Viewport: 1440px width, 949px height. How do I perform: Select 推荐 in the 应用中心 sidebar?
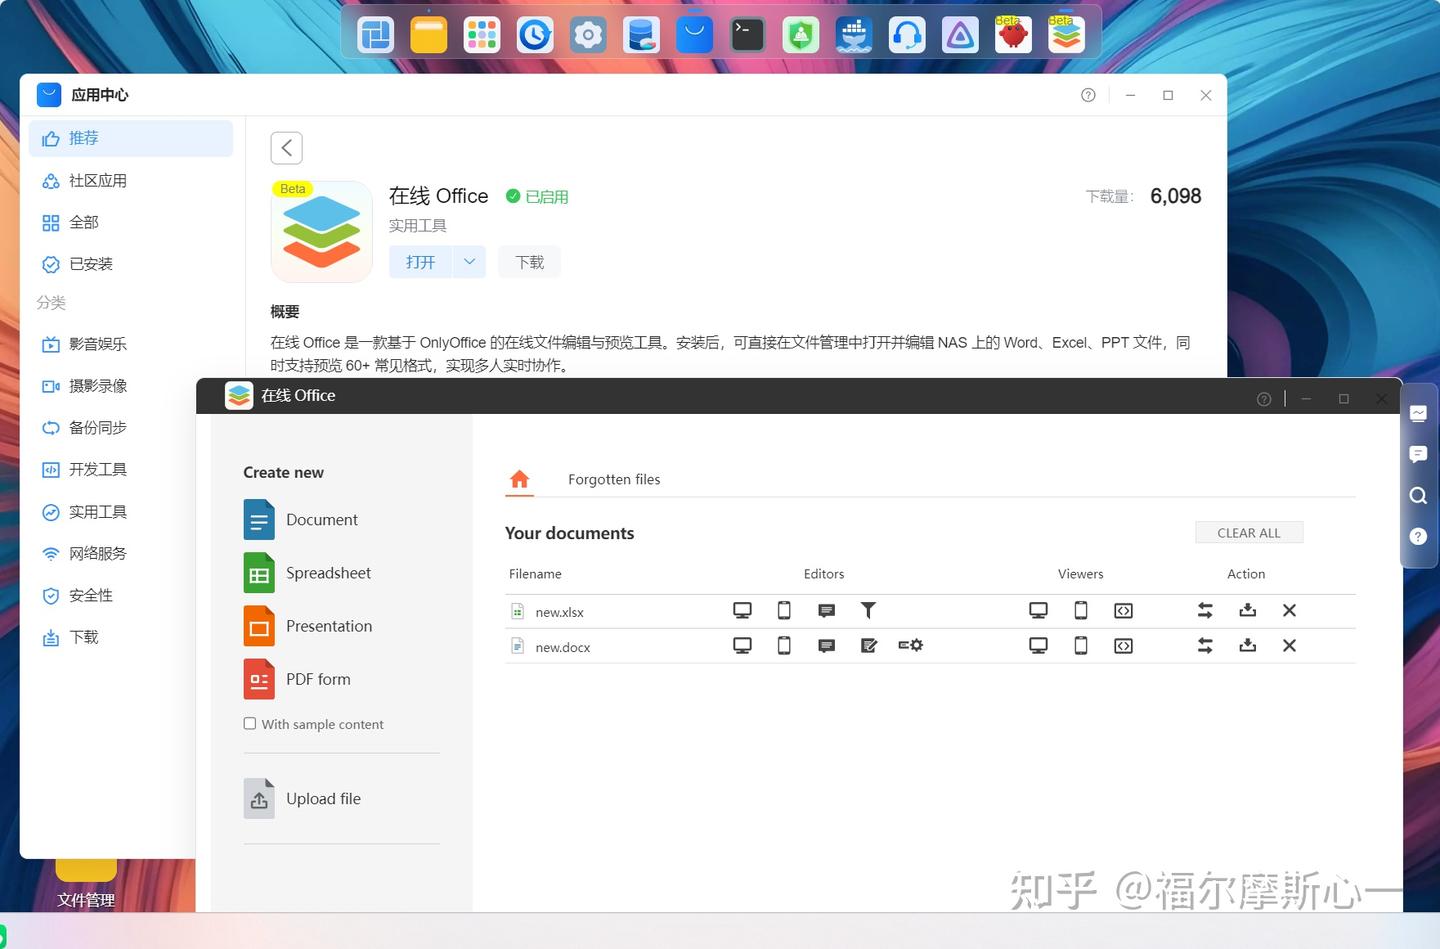[130, 138]
